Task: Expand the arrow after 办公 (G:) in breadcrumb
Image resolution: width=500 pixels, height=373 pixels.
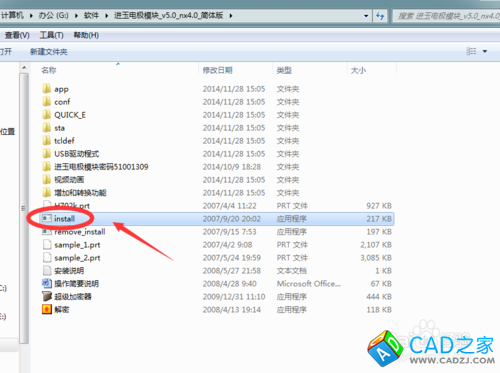Action: [x=76, y=16]
